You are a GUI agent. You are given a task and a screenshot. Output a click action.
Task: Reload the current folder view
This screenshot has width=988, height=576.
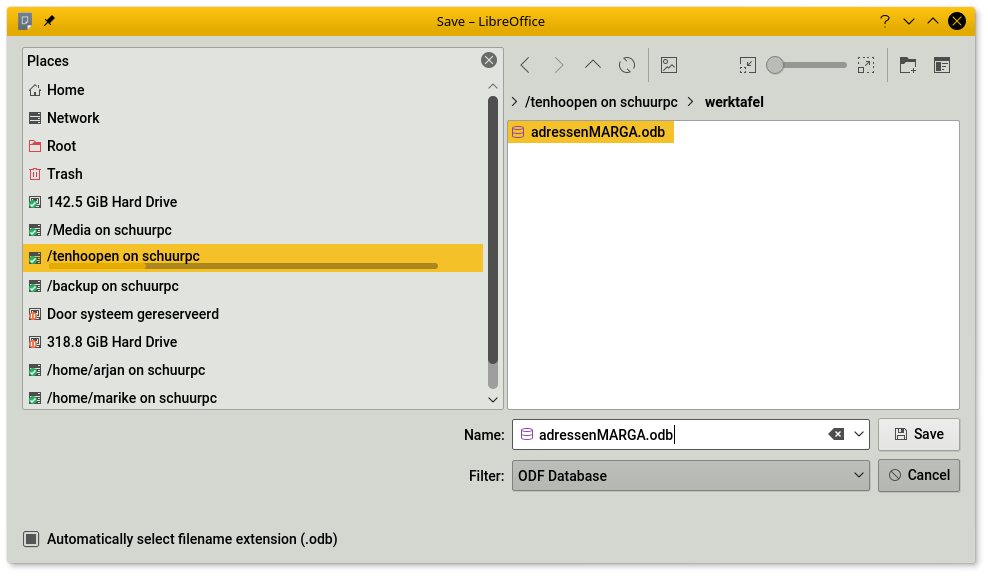(627, 65)
